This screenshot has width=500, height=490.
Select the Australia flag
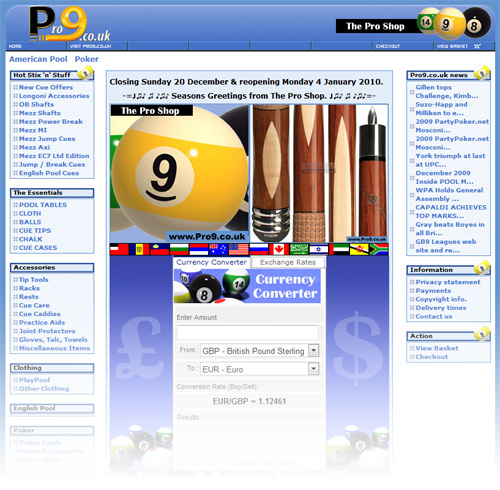[218, 249]
